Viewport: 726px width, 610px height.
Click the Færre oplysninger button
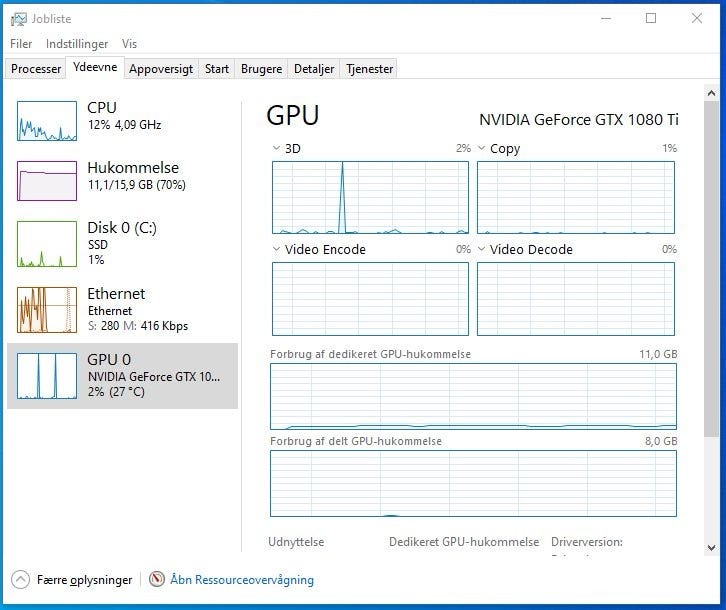tap(84, 579)
